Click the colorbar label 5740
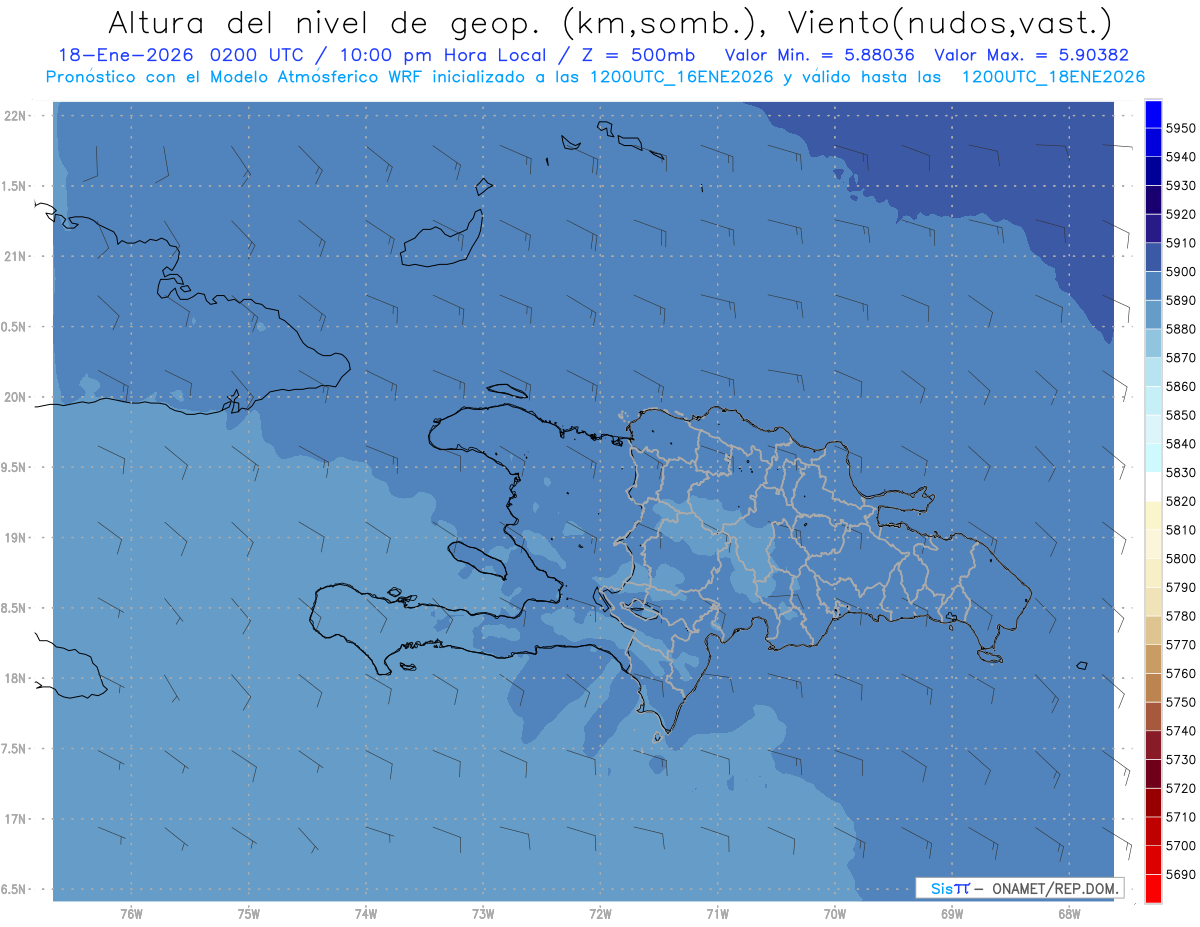Screen dimensions: 1200x927 coord(1180,731)
